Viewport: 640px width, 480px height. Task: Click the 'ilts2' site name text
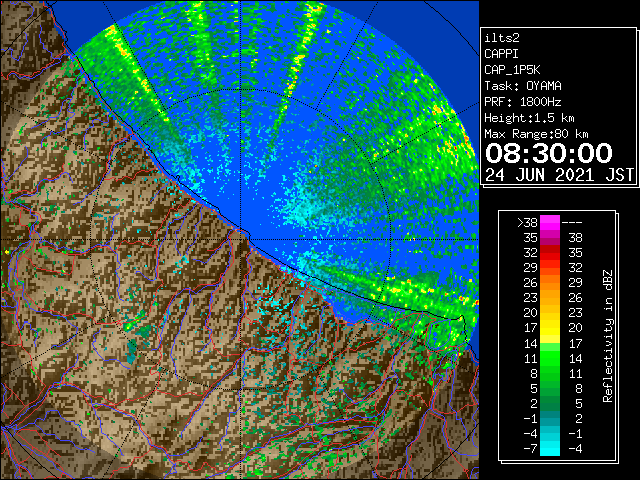click(502, 38)
